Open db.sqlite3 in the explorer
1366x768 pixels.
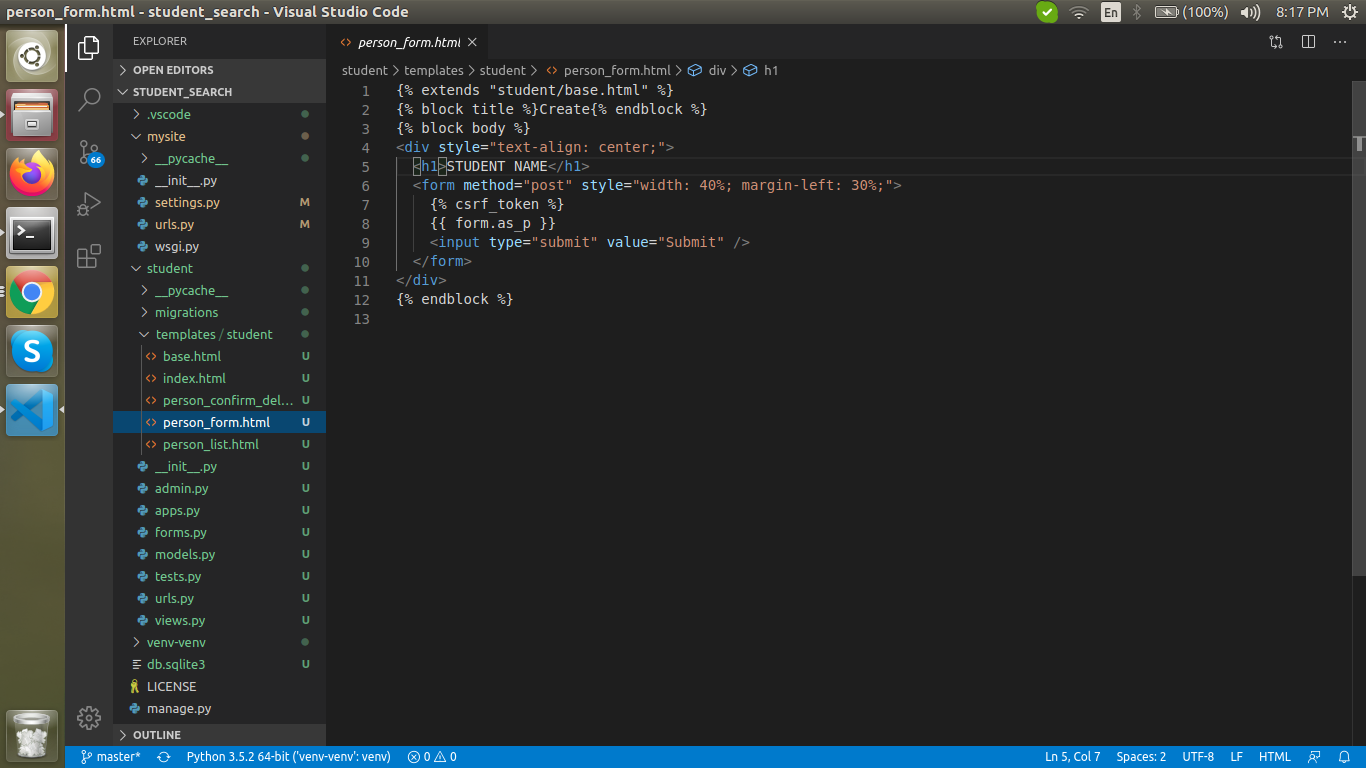220,664
